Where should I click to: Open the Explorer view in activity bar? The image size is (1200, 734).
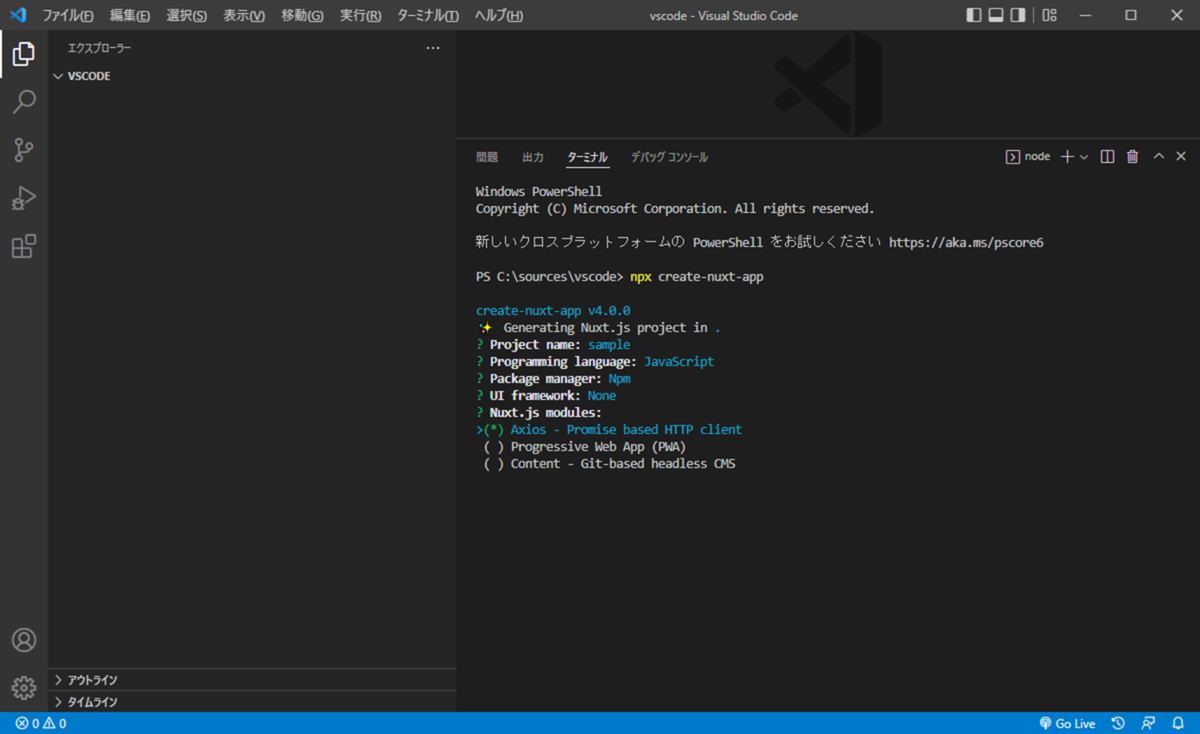[24, 54]
